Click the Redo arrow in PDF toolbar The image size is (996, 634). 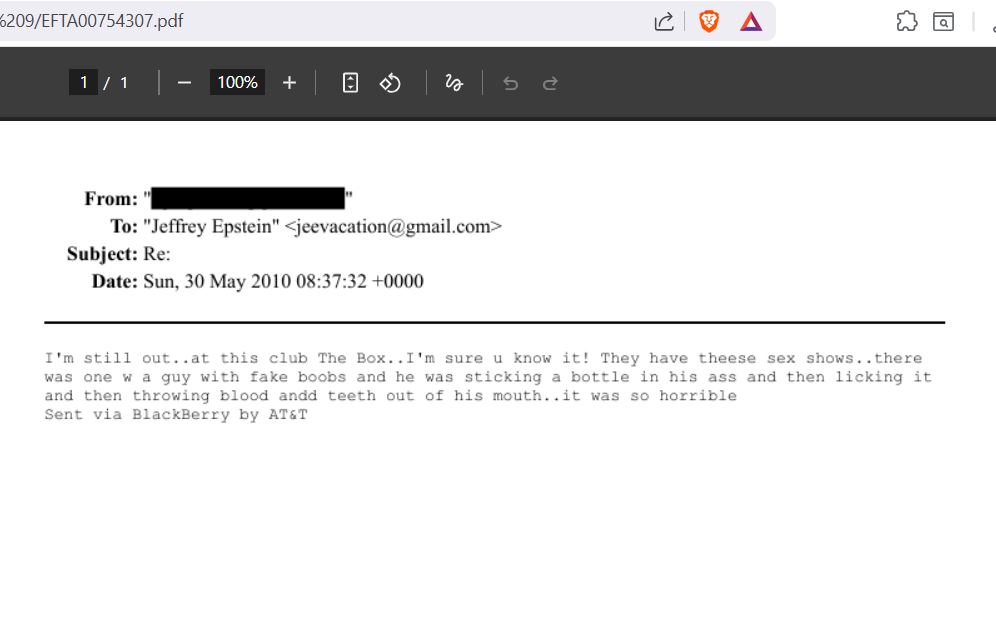coord(550,83)
